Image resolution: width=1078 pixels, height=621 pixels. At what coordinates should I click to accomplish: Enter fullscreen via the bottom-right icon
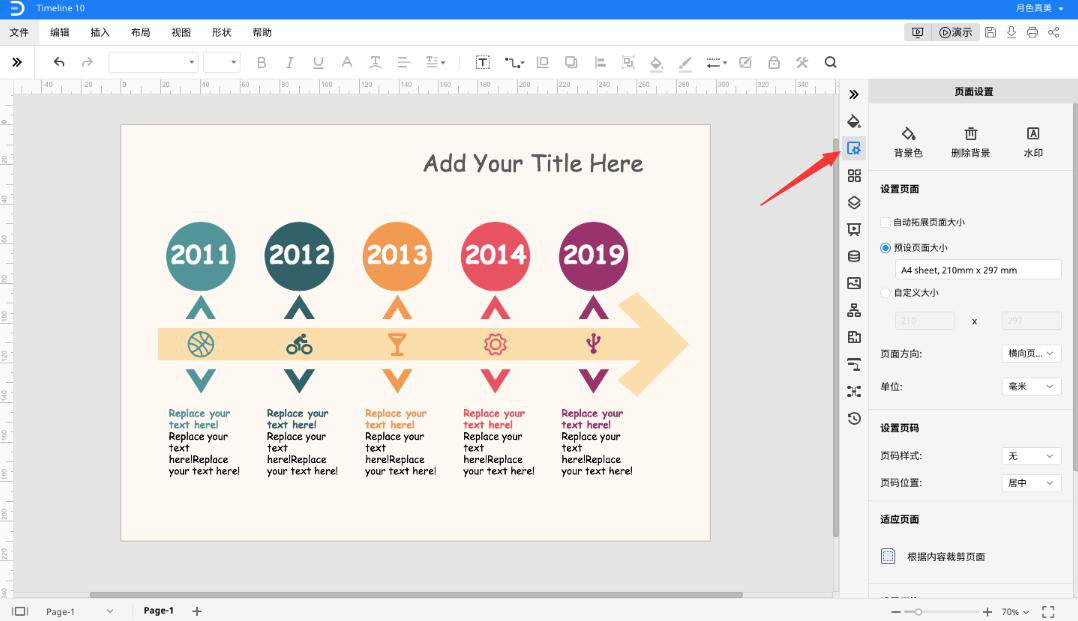coord(1048,611)
